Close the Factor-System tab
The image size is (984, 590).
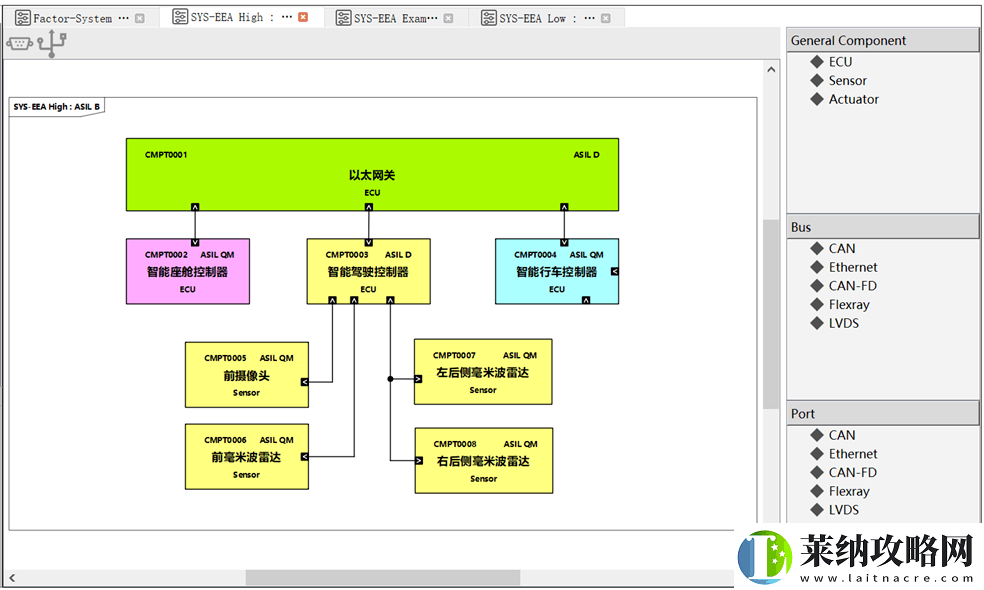coord(140,18)
